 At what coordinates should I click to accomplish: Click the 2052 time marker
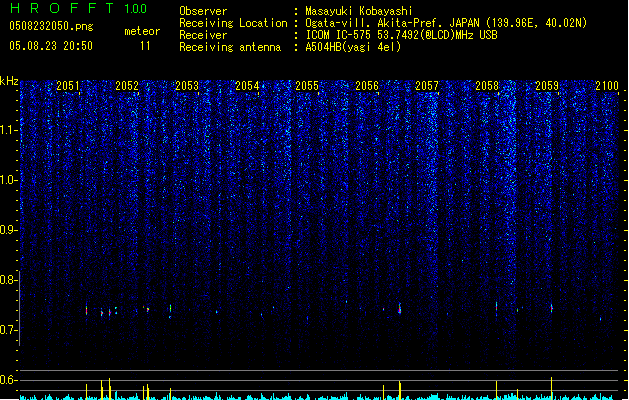pyautogui.click(x=127, y=86)
